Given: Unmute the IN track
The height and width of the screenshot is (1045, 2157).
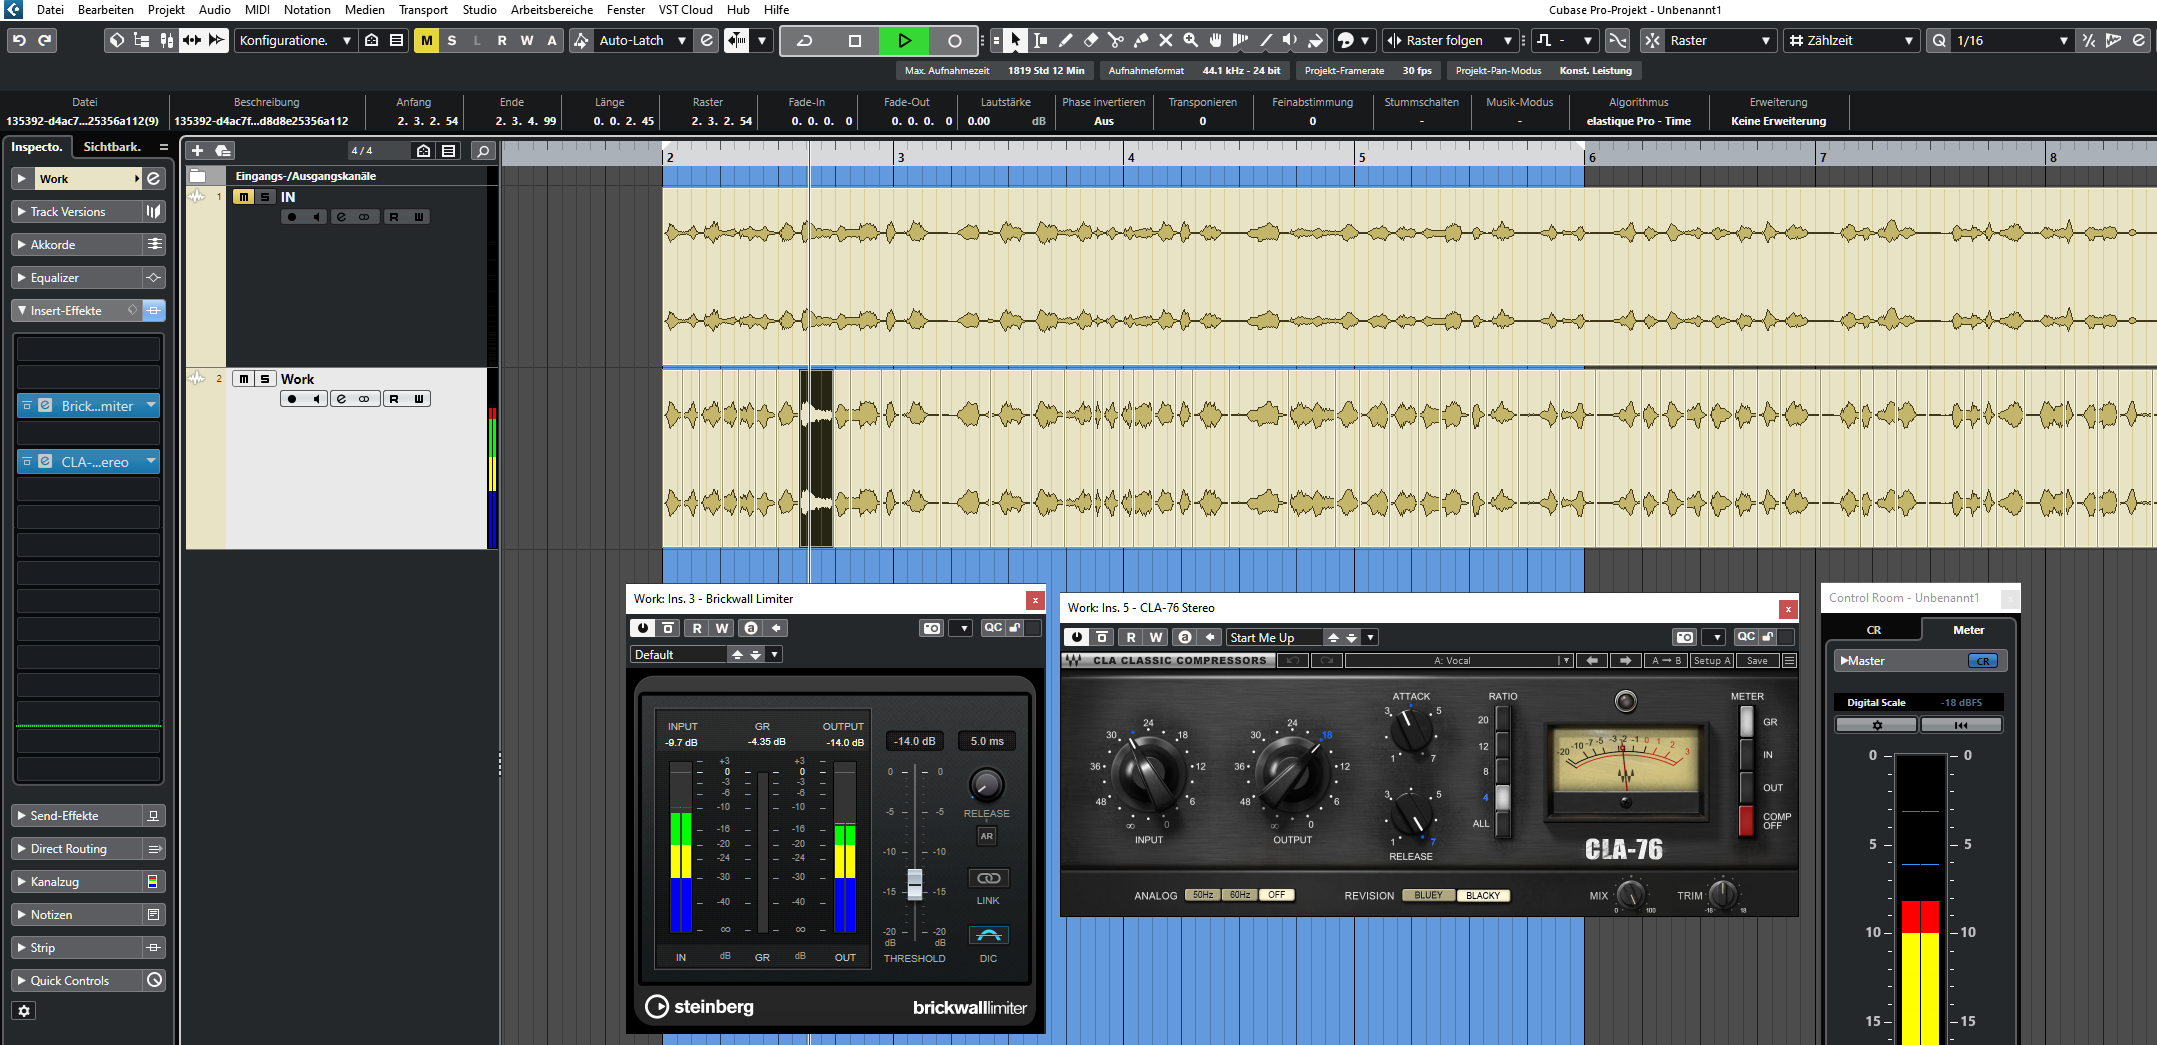Looking at the screenshot, I should tap(243, 197).
